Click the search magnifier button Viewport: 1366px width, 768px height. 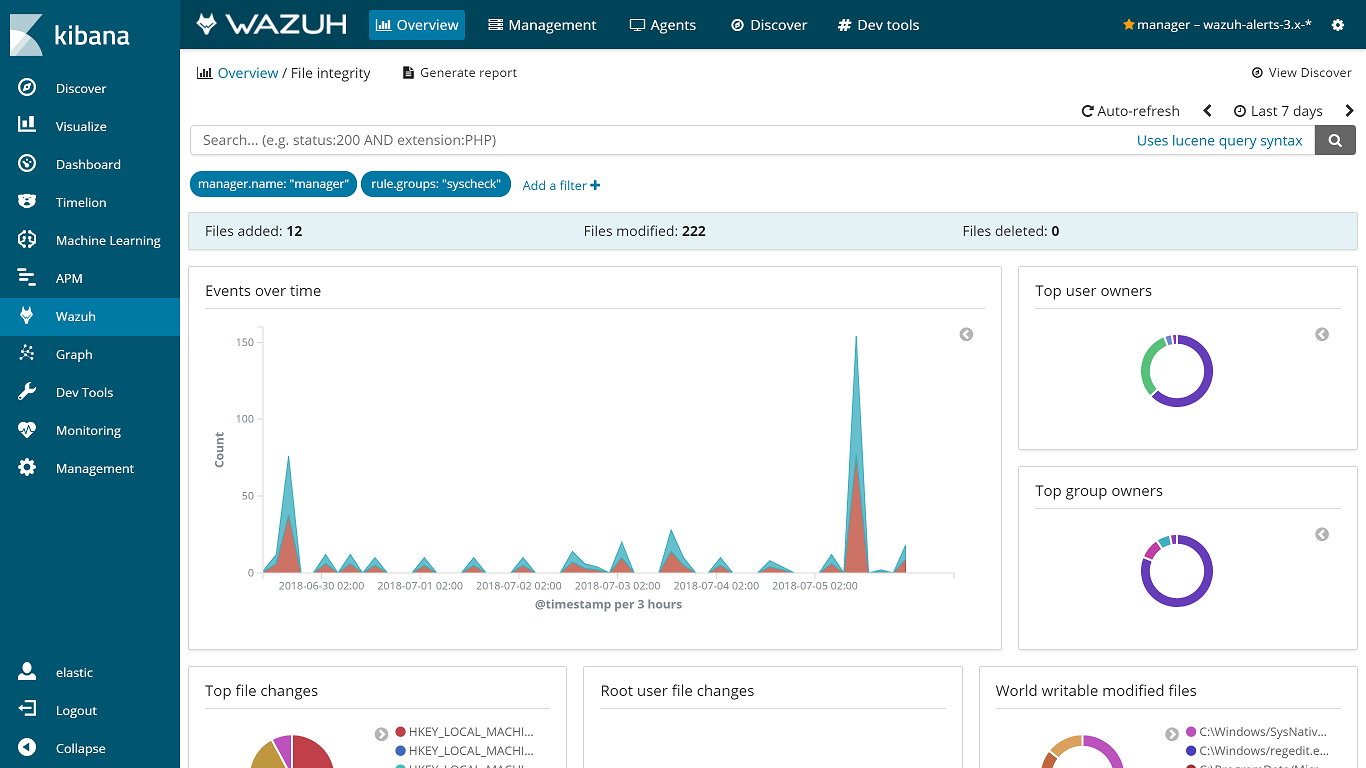(x=1335, y=140)
